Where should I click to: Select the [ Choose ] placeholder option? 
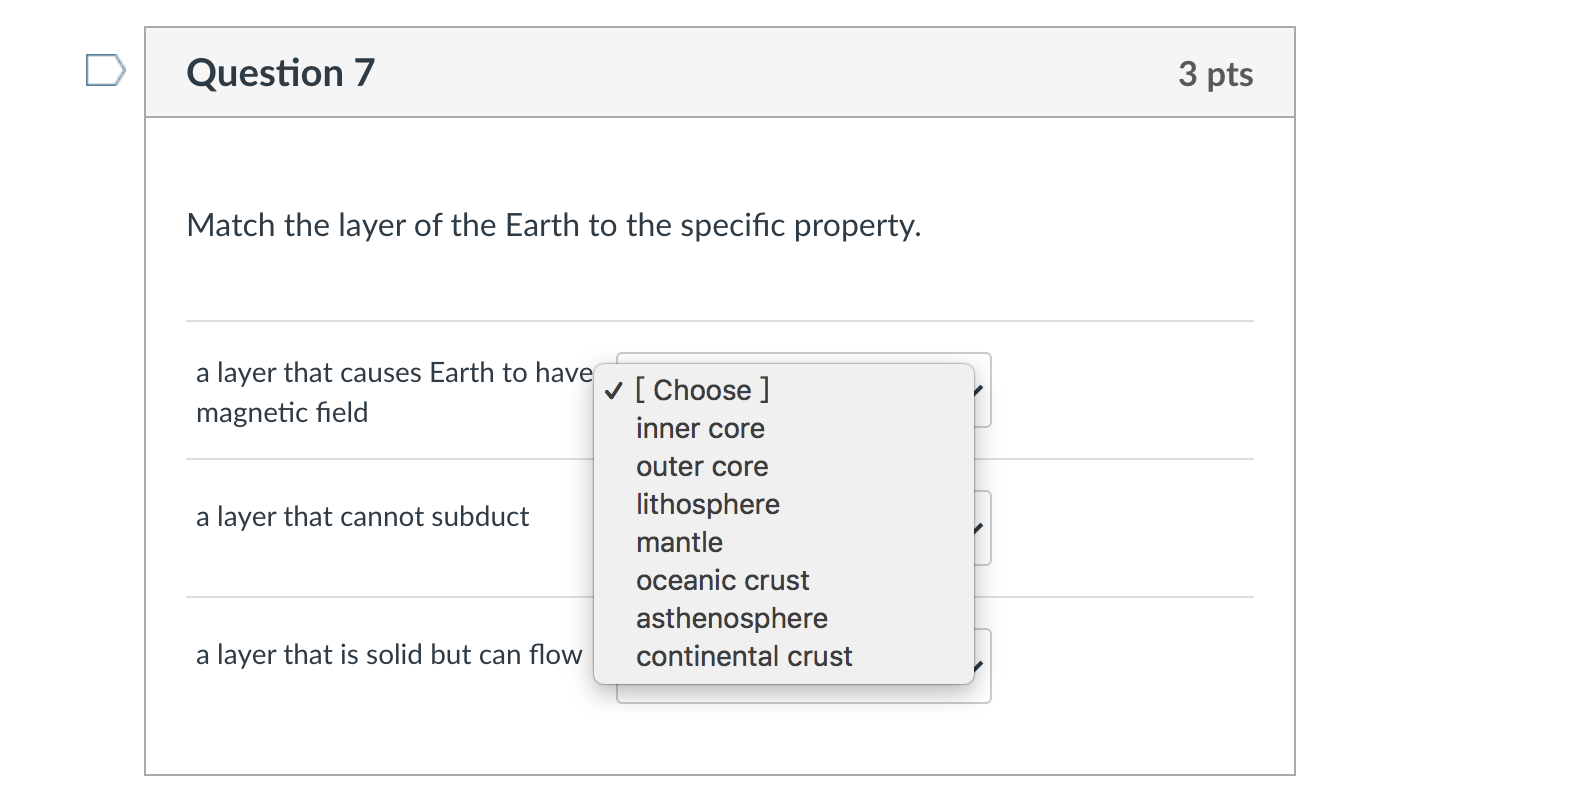pyautogui.click(x=702, y=390)
